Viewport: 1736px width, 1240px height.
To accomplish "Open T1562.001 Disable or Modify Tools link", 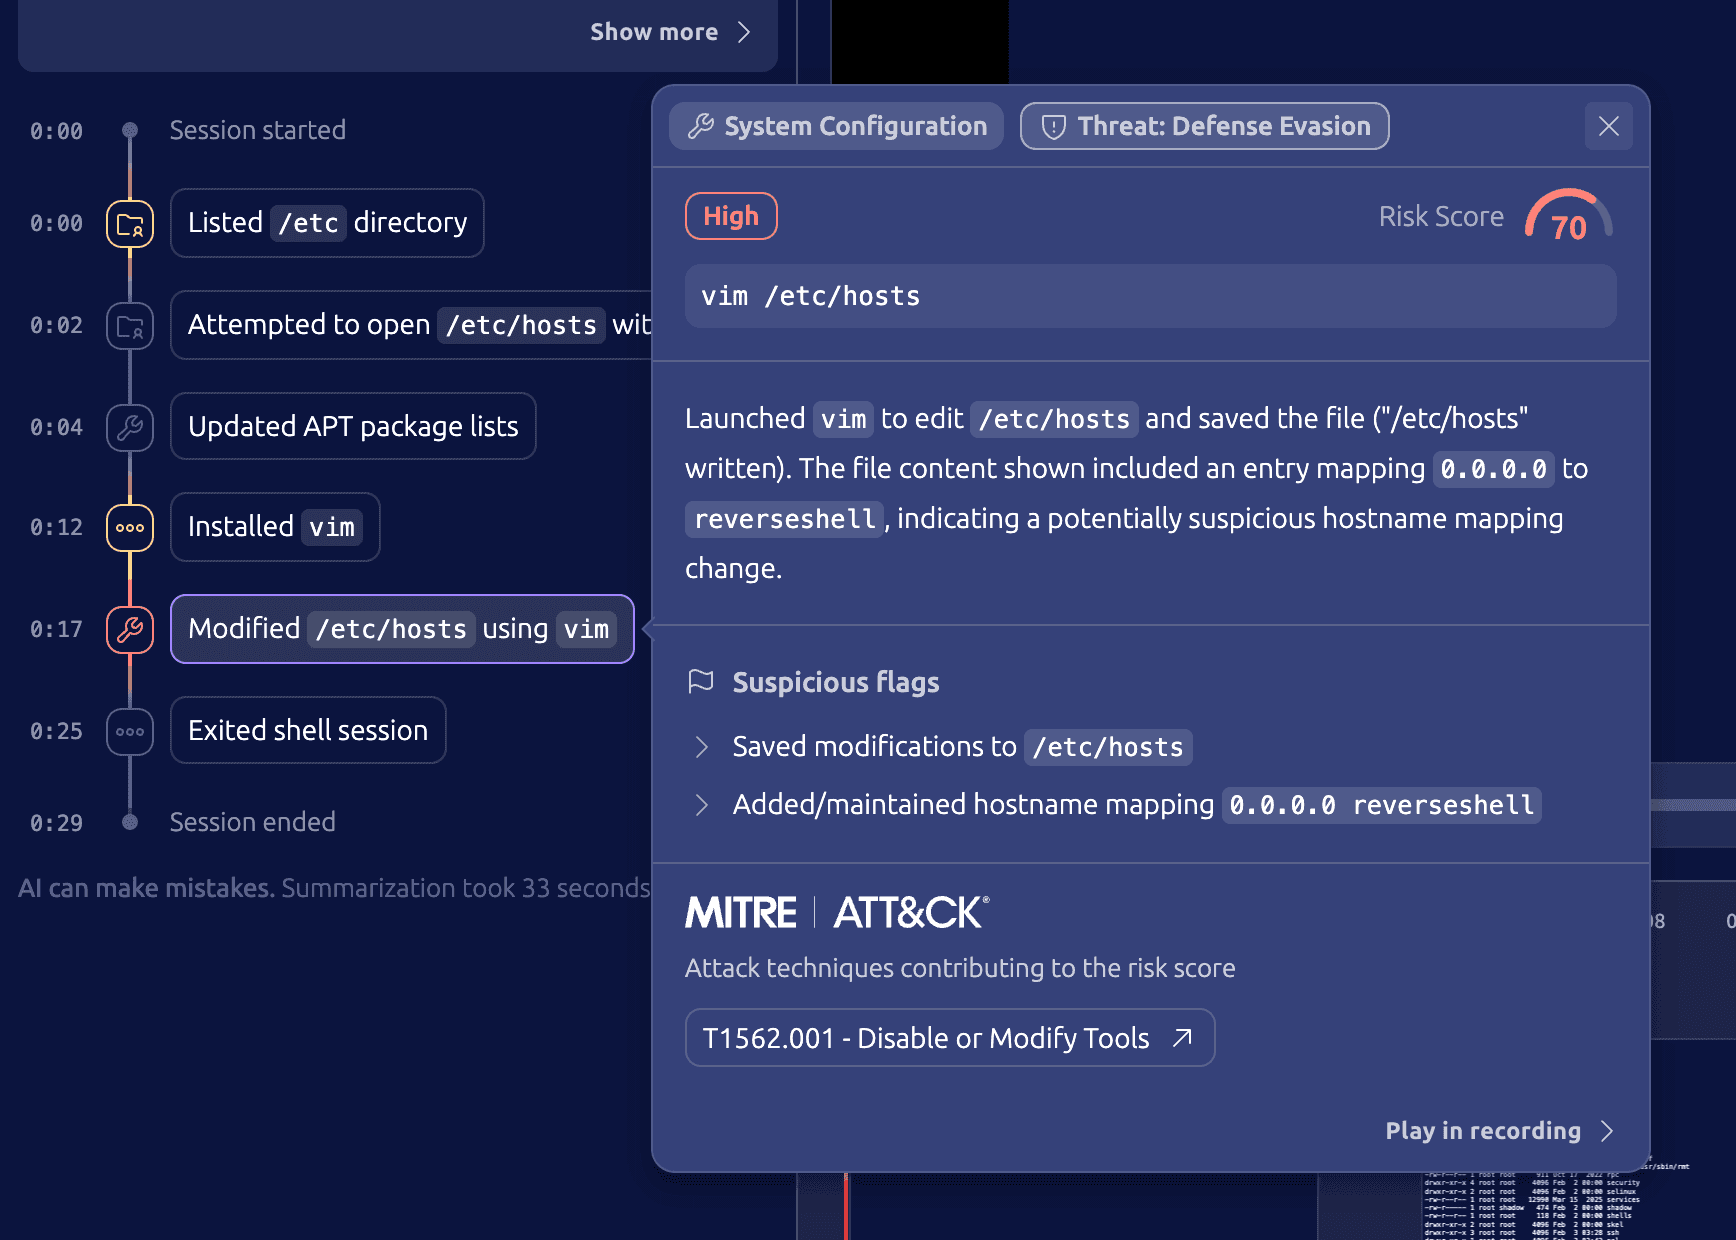I will coord(949,1038).
